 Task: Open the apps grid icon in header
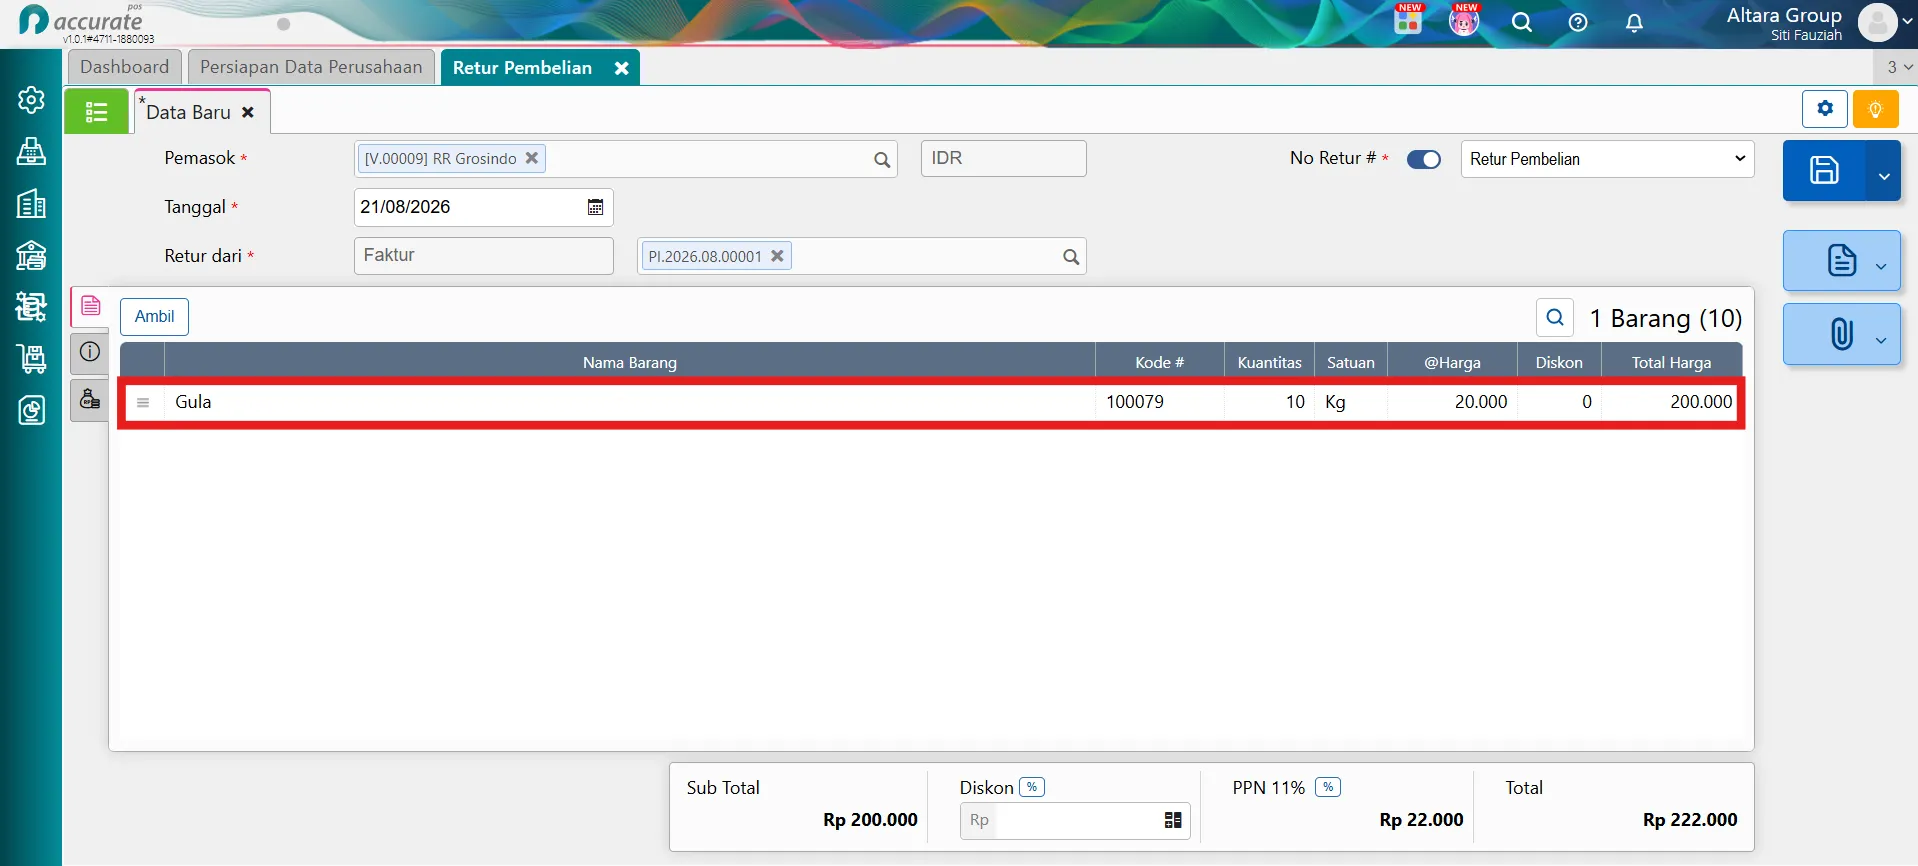coord(1408,21)
